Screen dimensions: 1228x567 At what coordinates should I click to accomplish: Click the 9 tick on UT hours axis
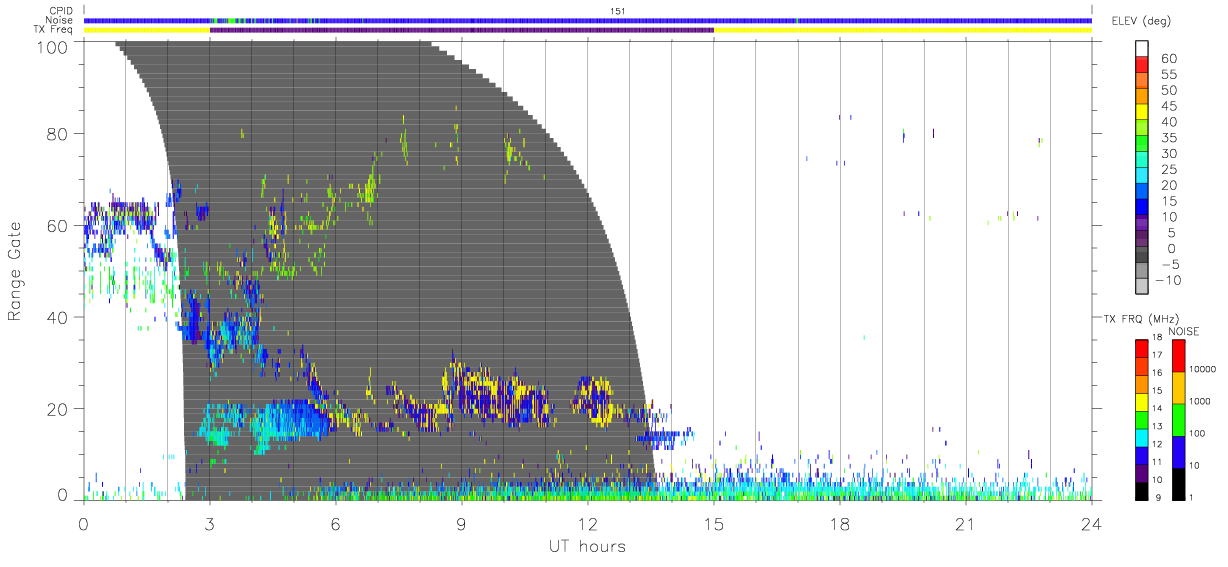pyautogui.click(x=461, y=526)
